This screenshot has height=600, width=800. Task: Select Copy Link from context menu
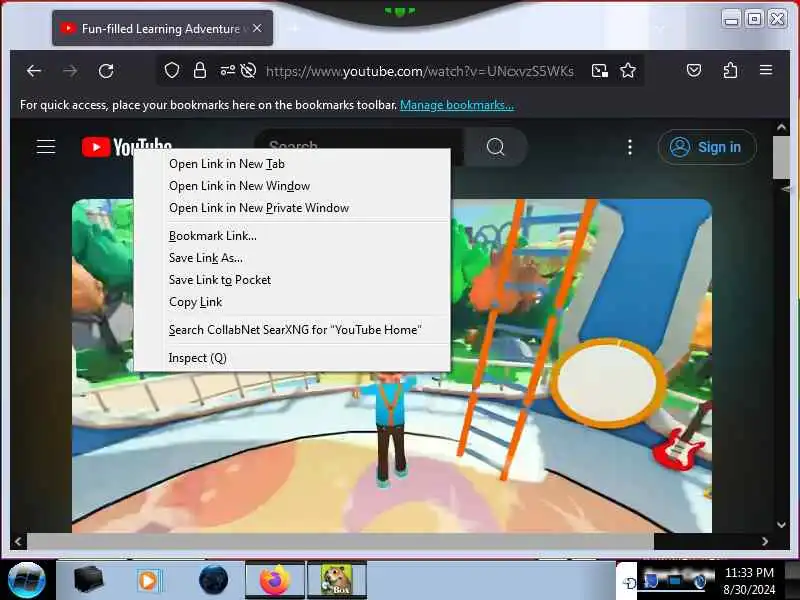pos(292,302)
